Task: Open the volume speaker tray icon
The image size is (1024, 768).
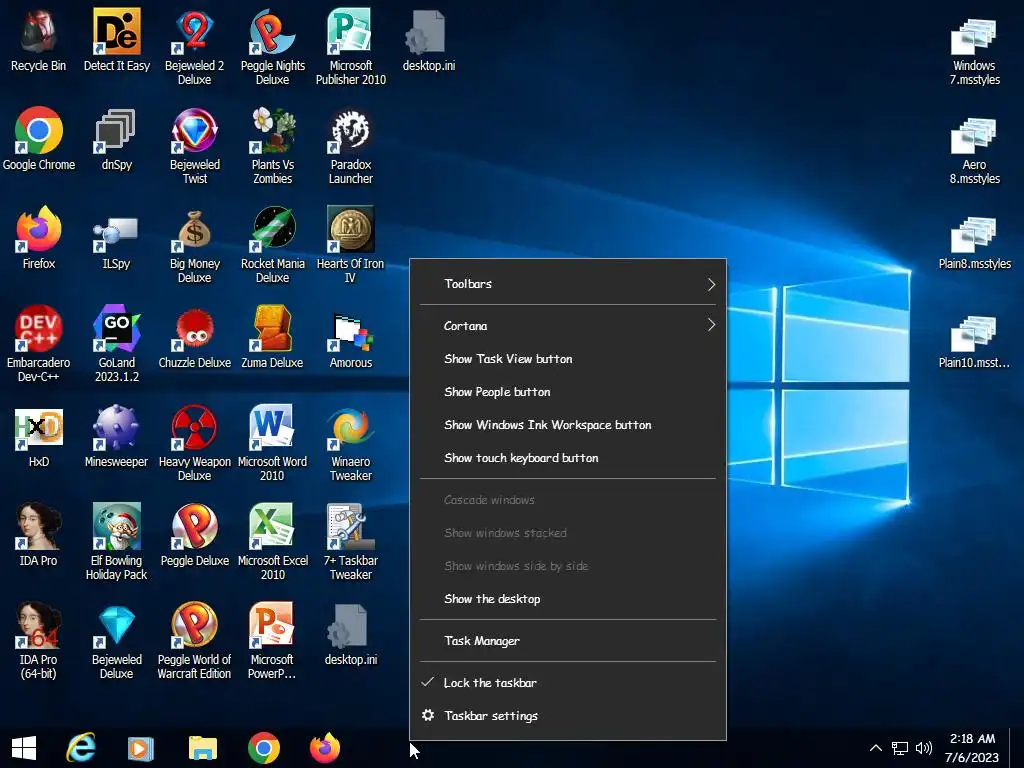Action: (x=923, y=748)
